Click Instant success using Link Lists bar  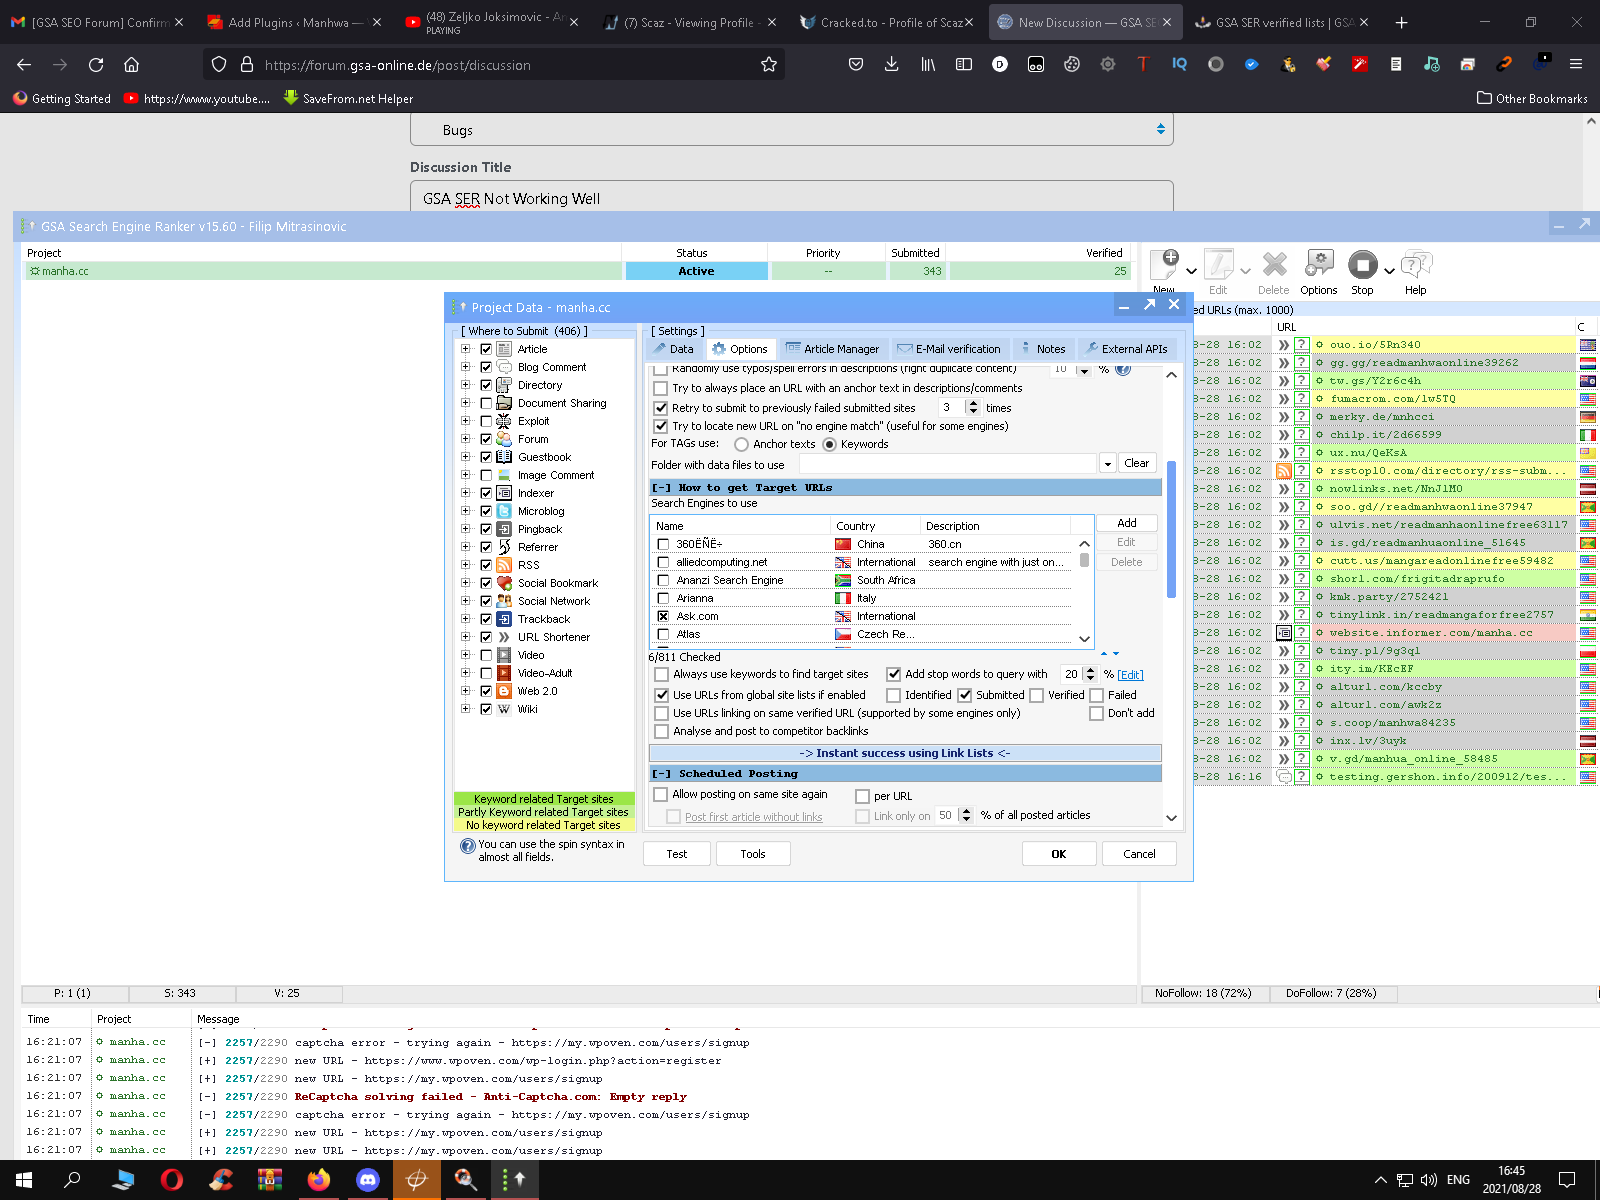[905, 753]
